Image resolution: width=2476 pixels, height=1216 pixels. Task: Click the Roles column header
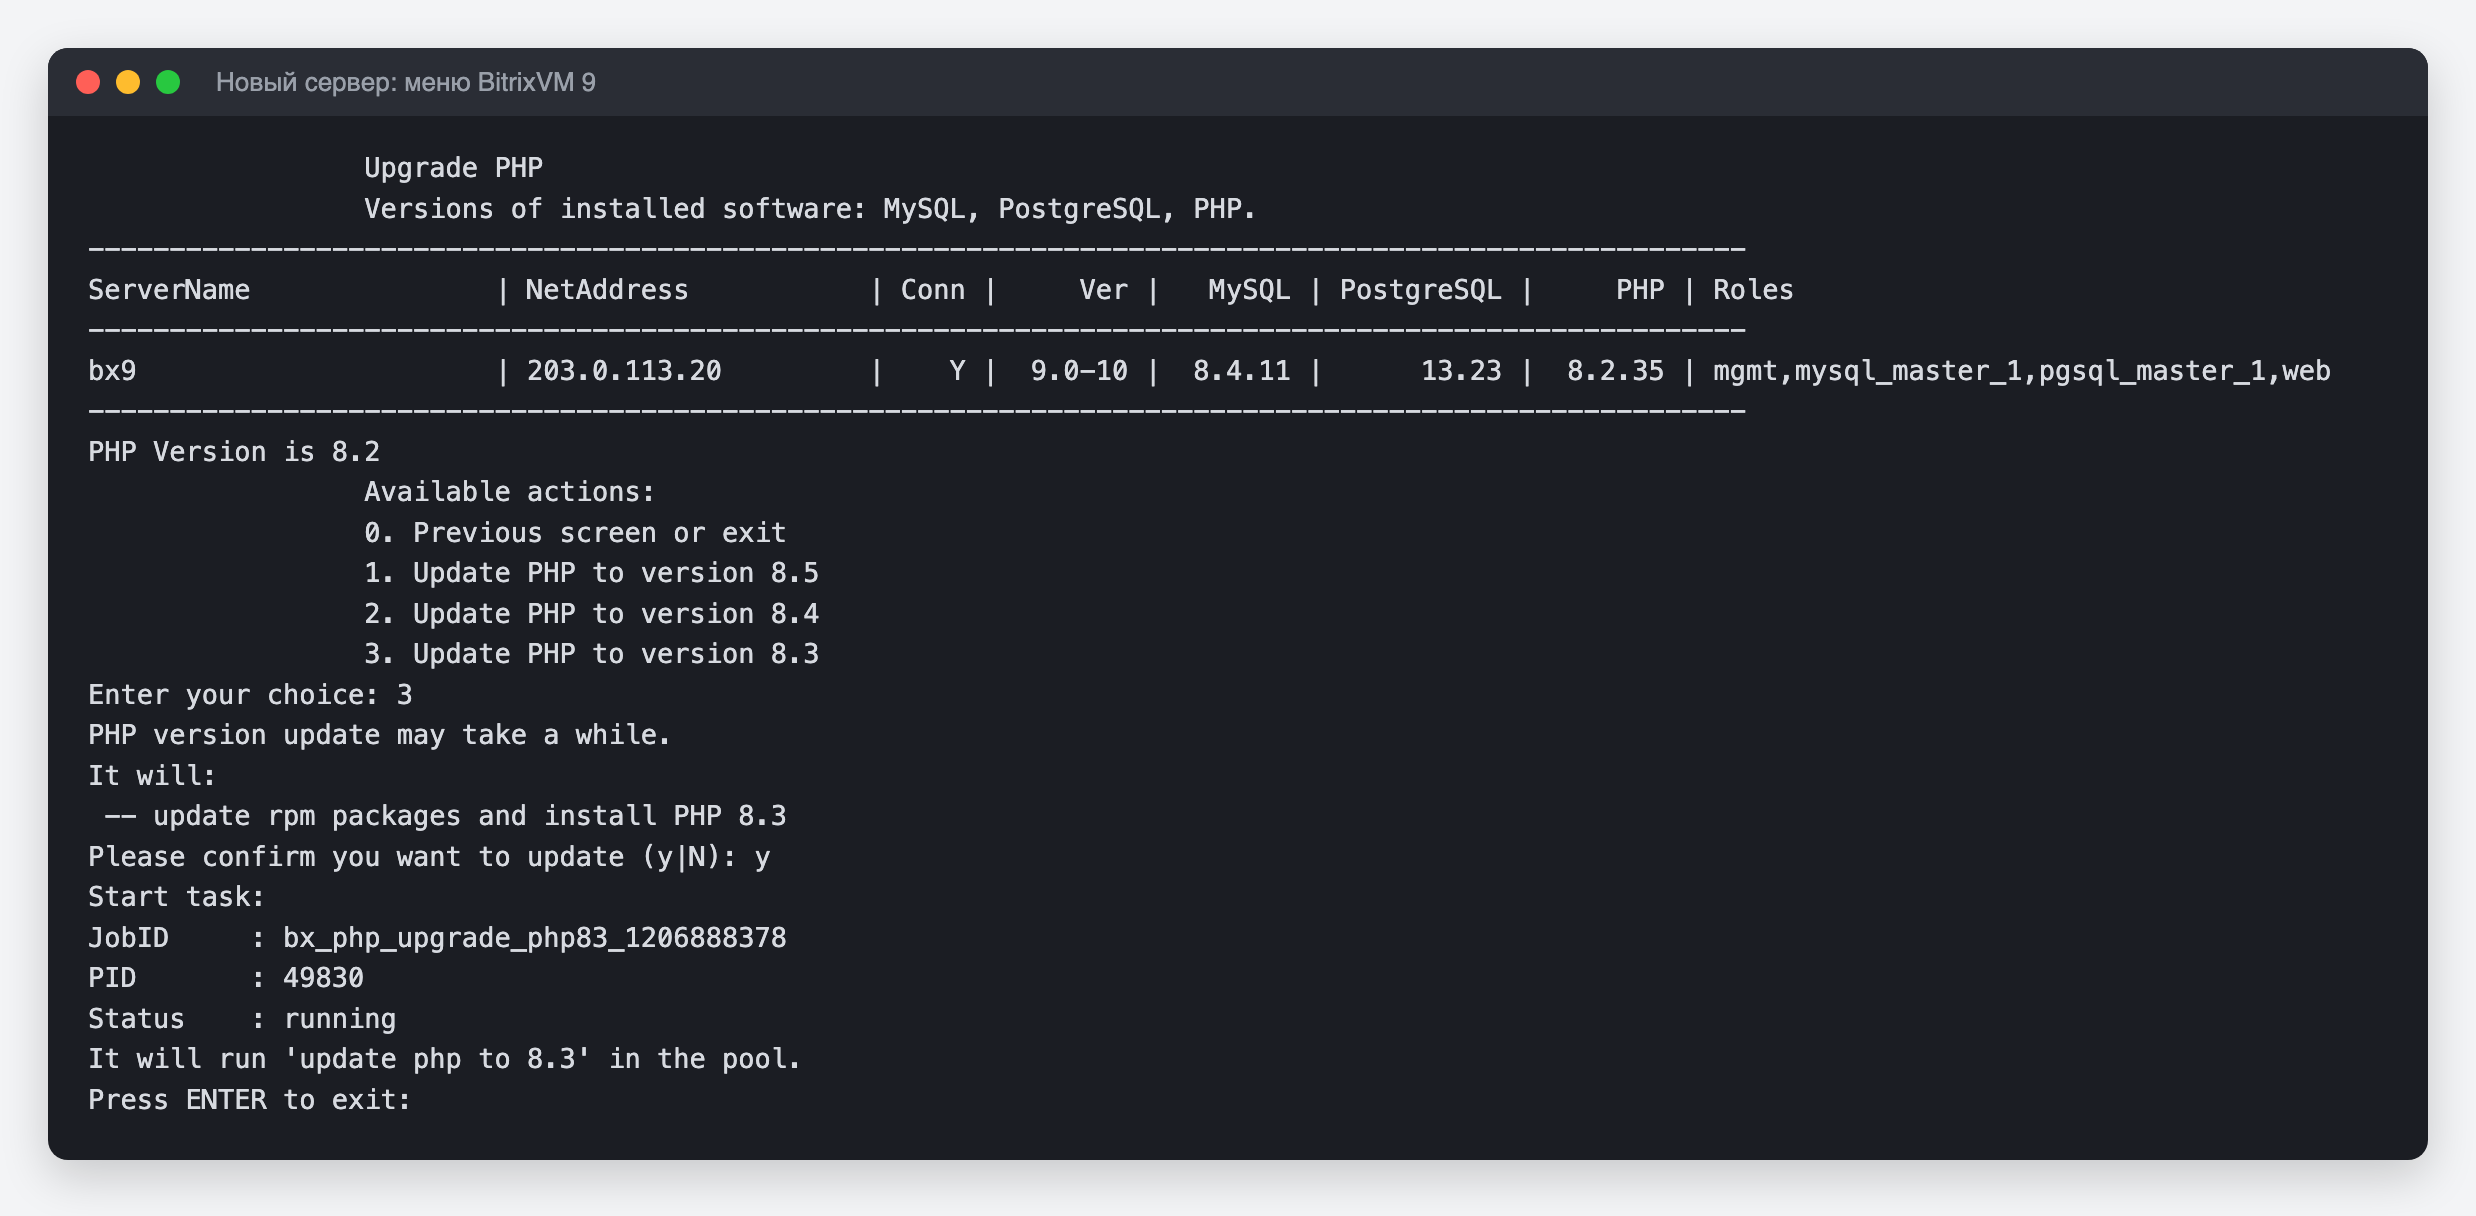coord(1753,290)
